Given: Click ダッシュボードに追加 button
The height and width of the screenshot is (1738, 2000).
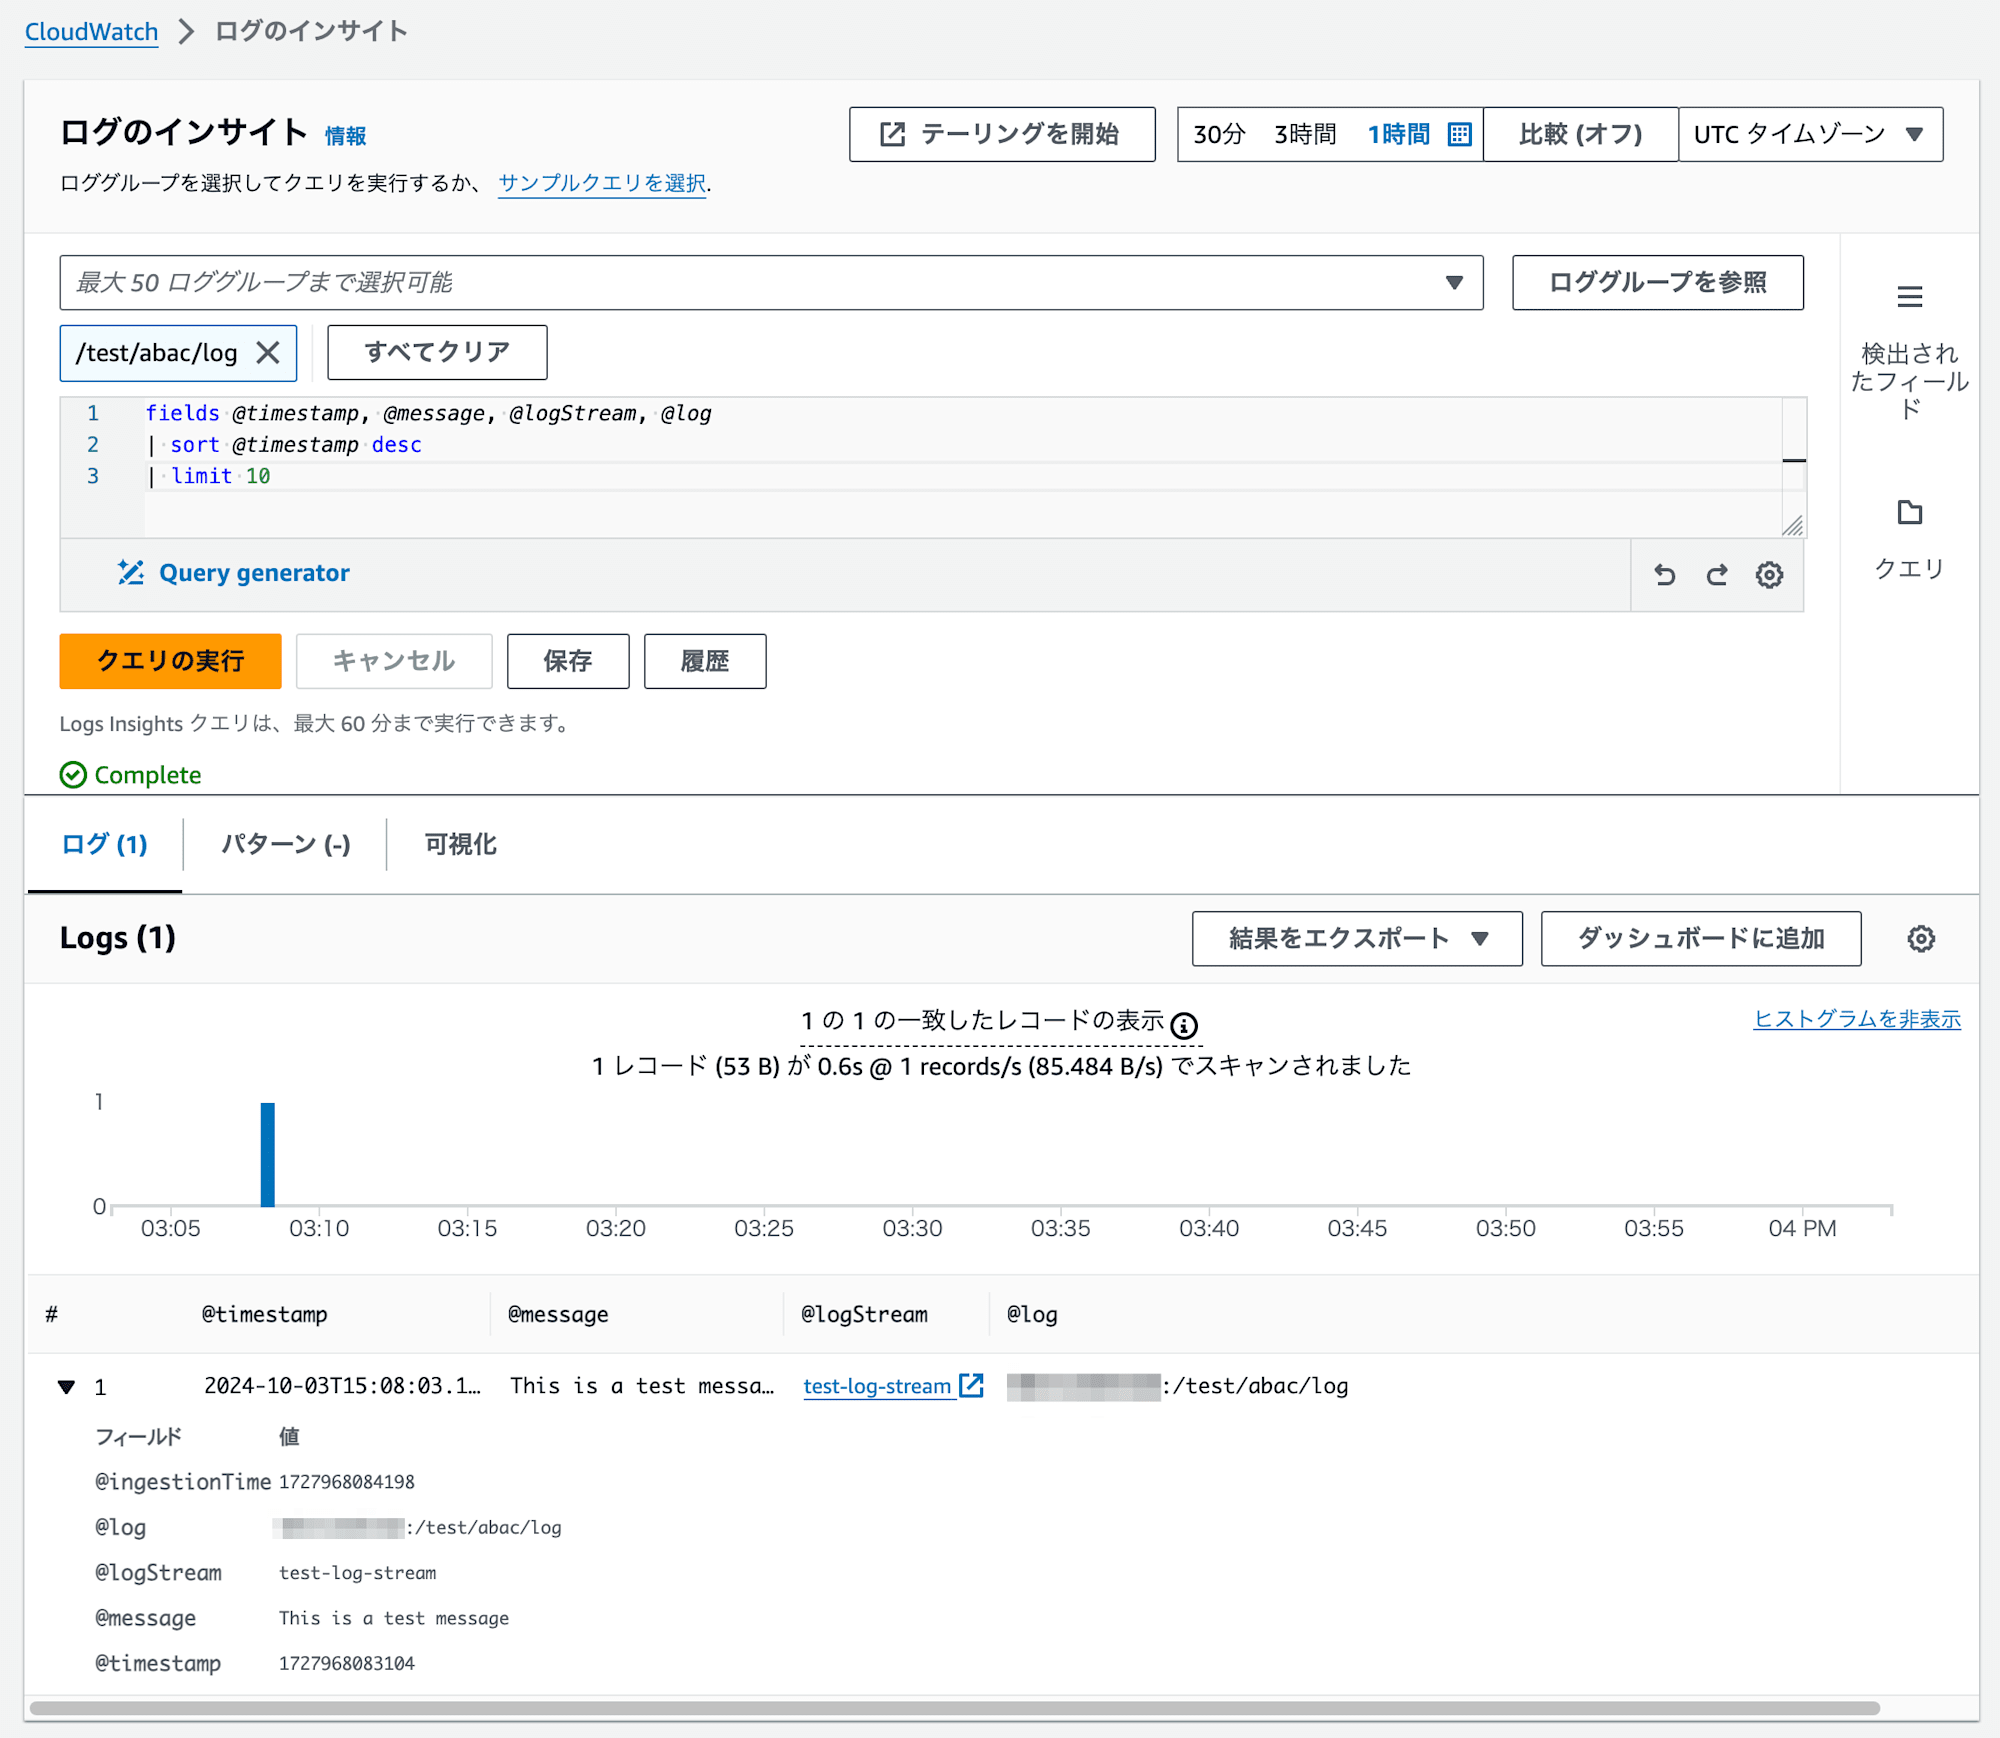Looking at the screenshot, I should 1701,939.
